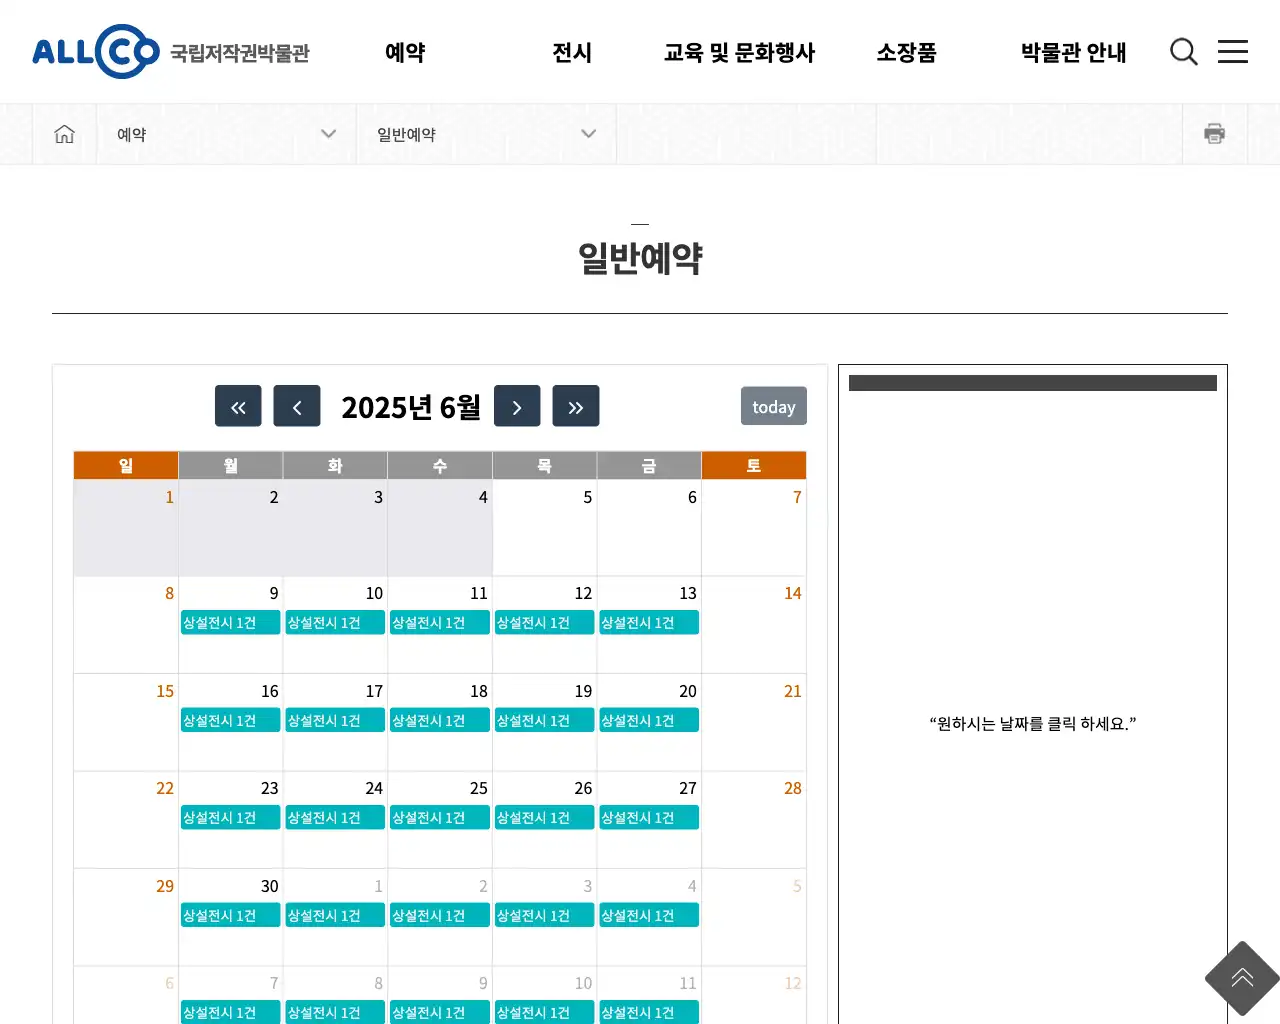
Task: Click date number 5 in first week
Action: pos(588,497)
